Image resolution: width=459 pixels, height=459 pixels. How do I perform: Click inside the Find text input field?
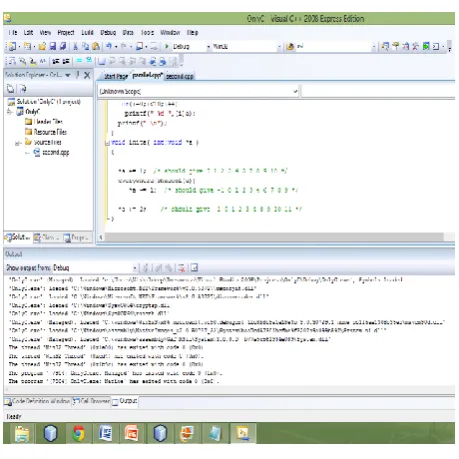coord(333,47)
